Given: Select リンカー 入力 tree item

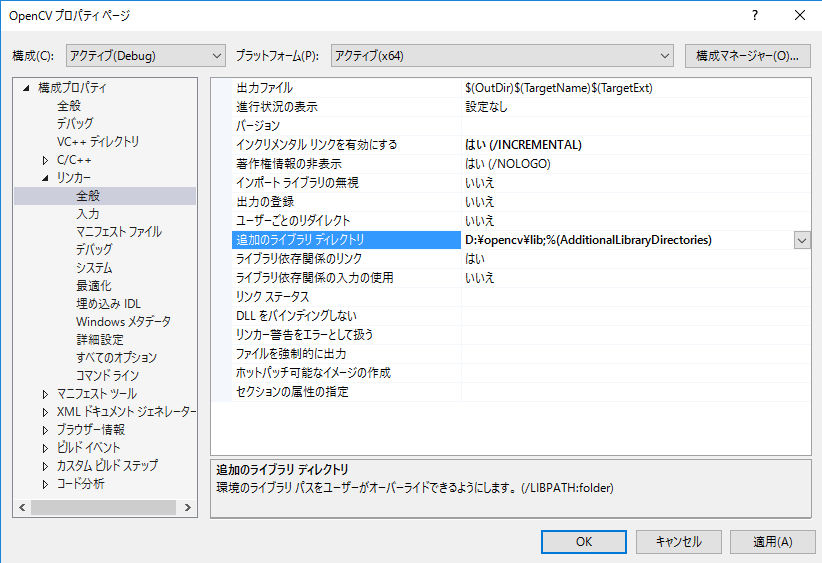Looking at the screenshot, I should coord(87,214).
